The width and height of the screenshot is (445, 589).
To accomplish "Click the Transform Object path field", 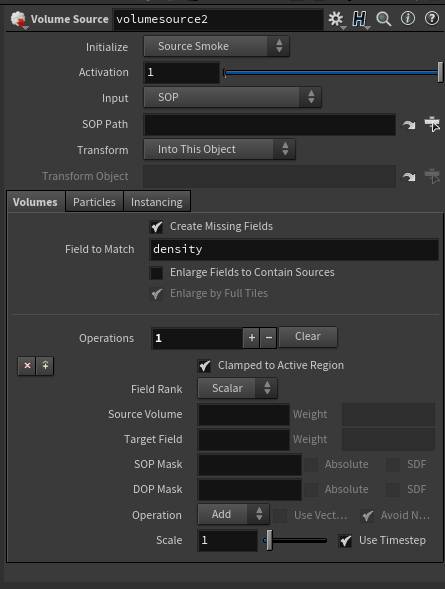I will click(x=270, y=176).
